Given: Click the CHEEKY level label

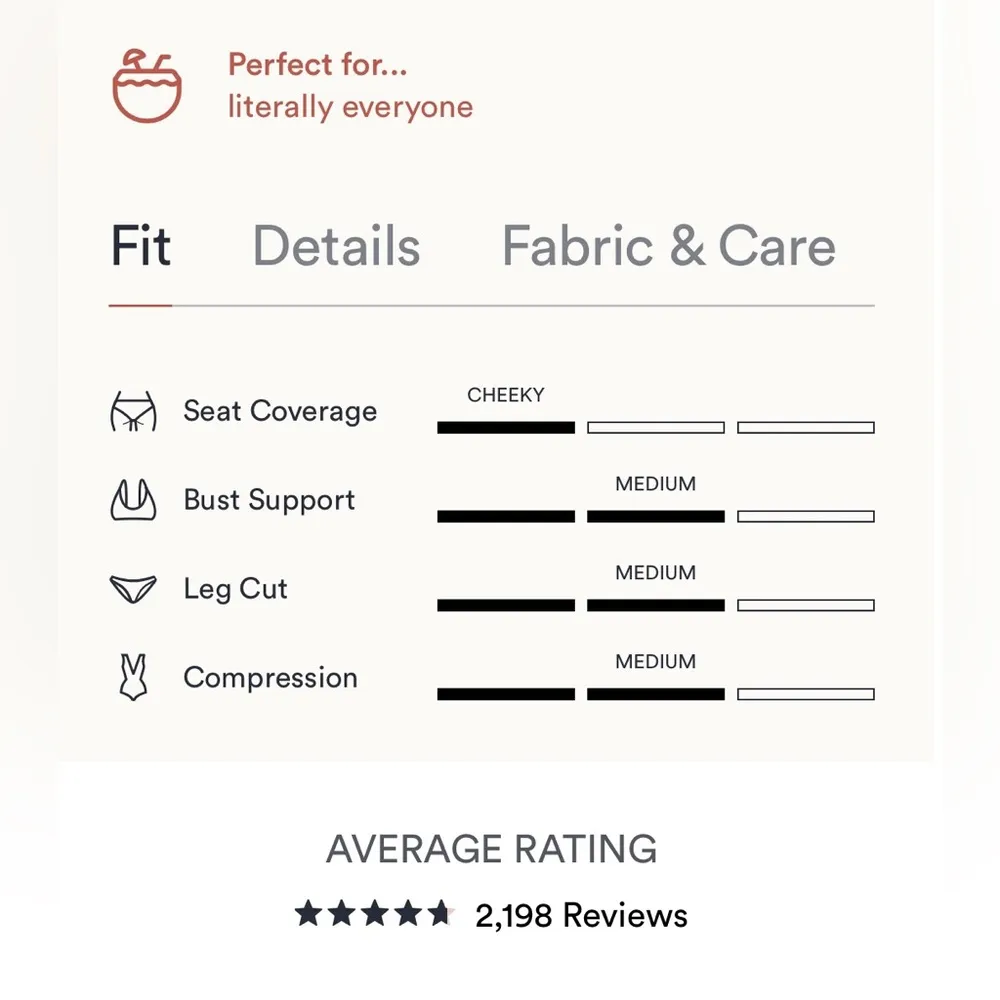Looking at the screenshot, I should [506, 395].
